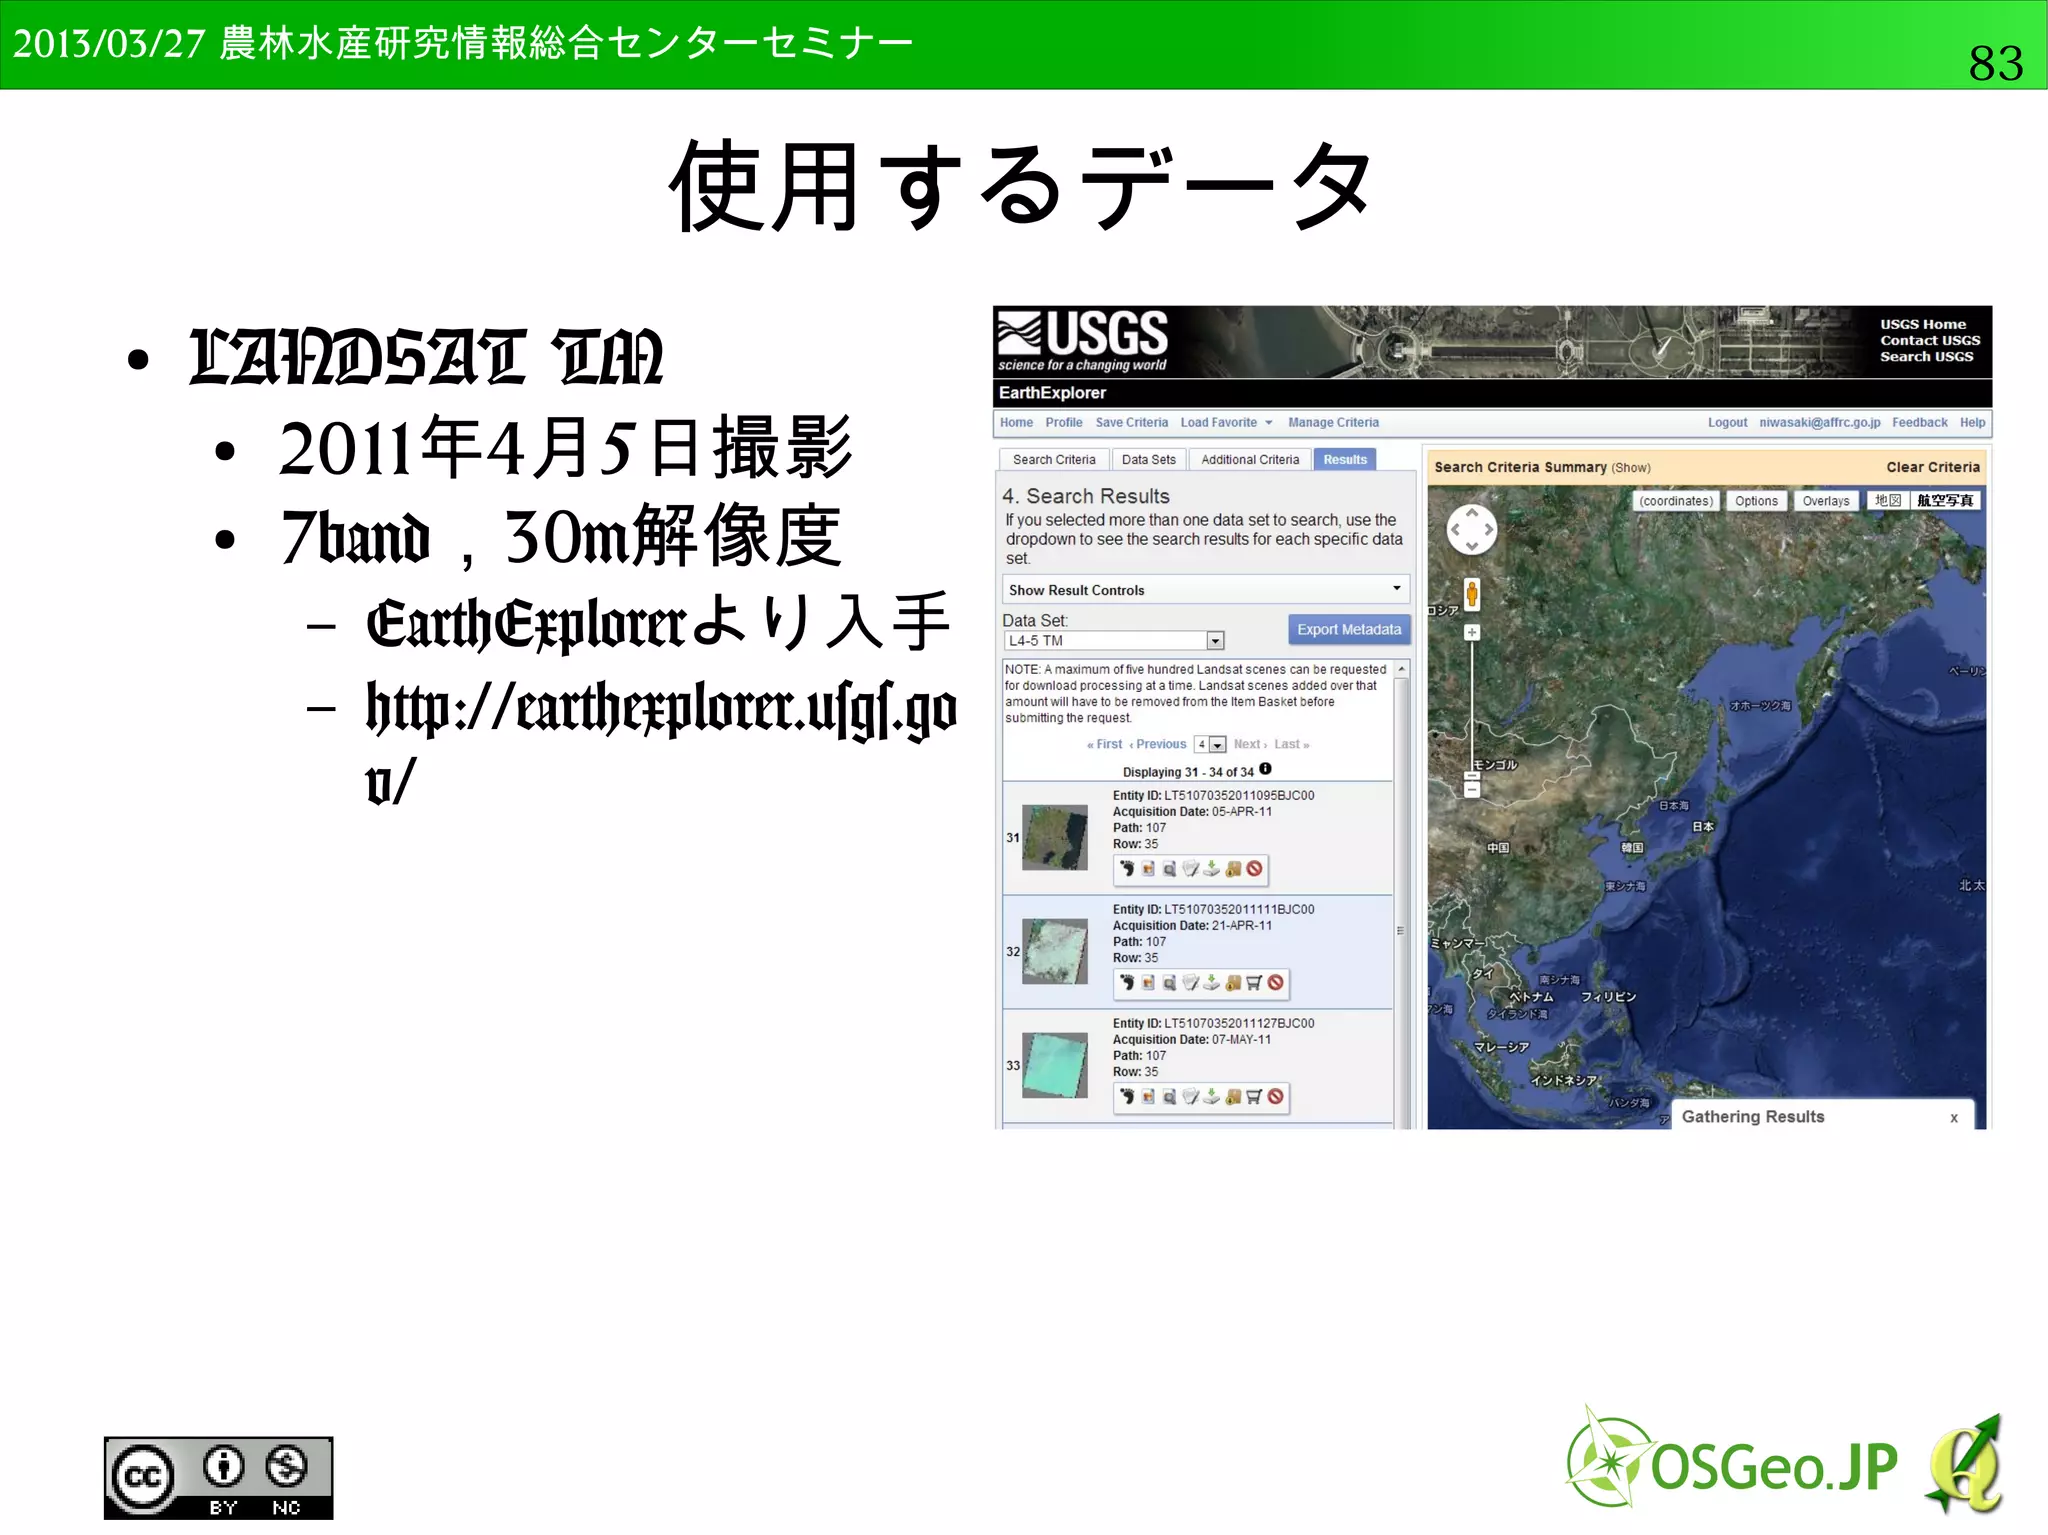Click the map zoom slider handle
The height and width of the screenshot is (1535, 2048).
coord(1472,775)
